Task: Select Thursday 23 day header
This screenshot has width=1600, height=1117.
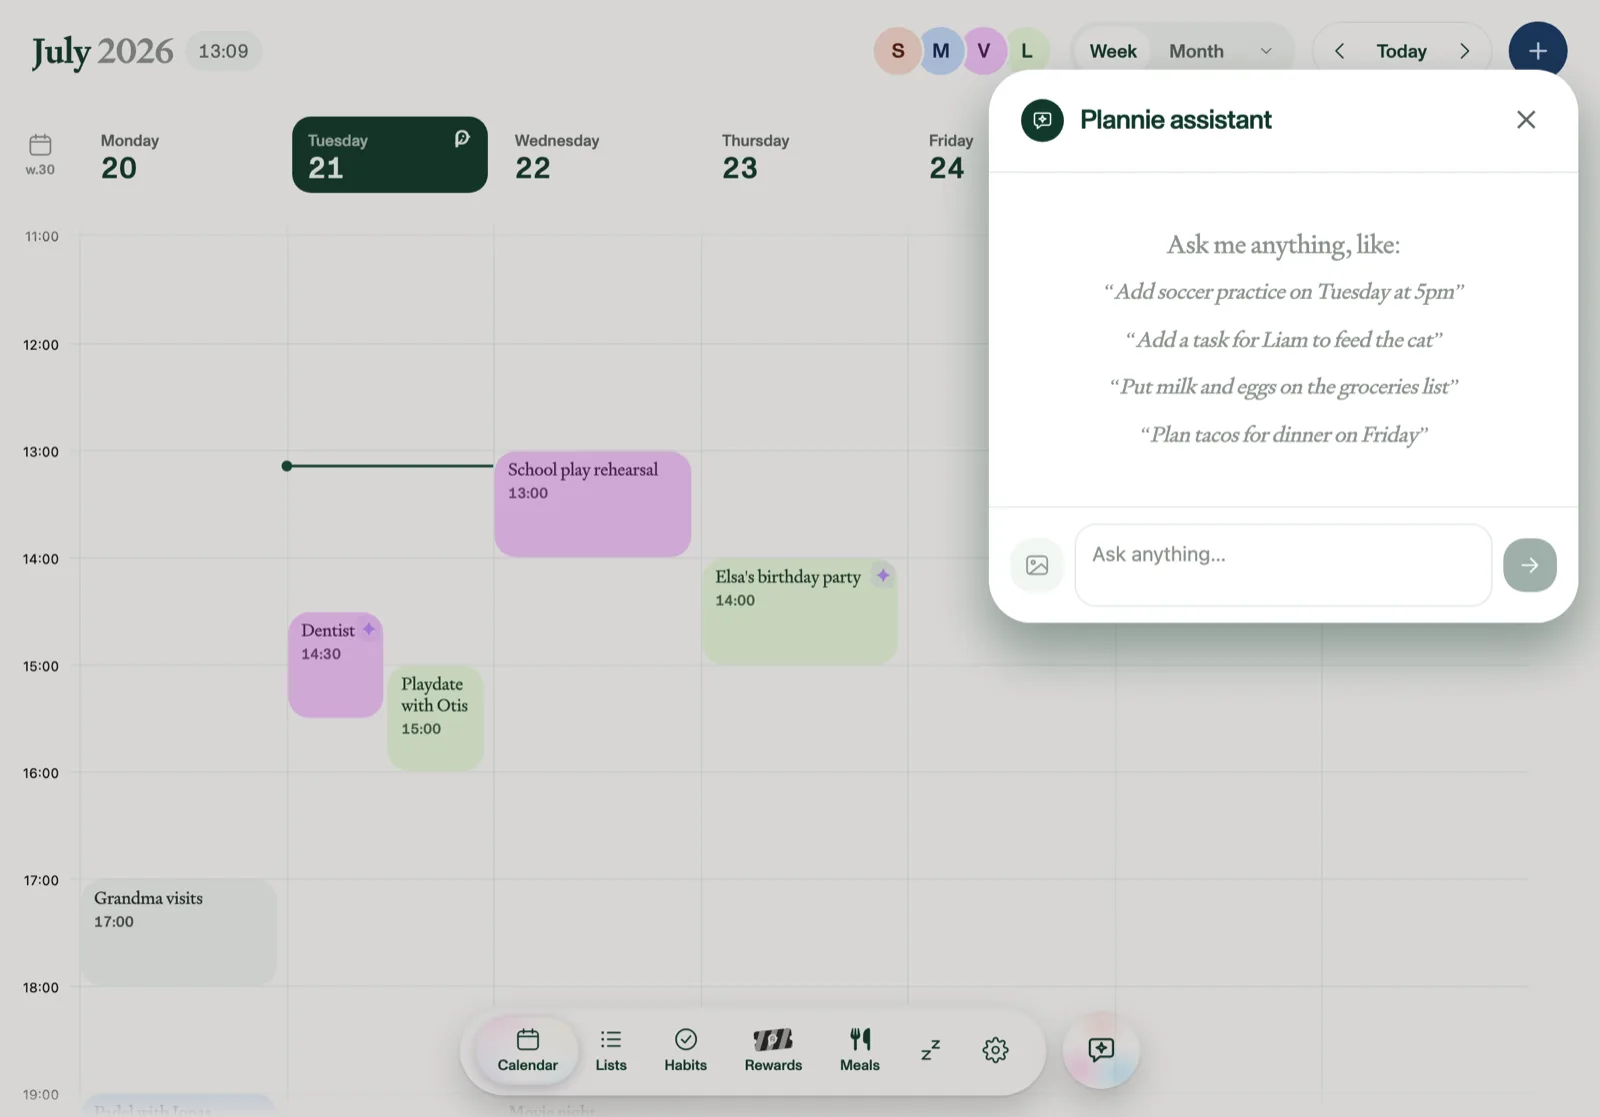Action: point(755,156)
